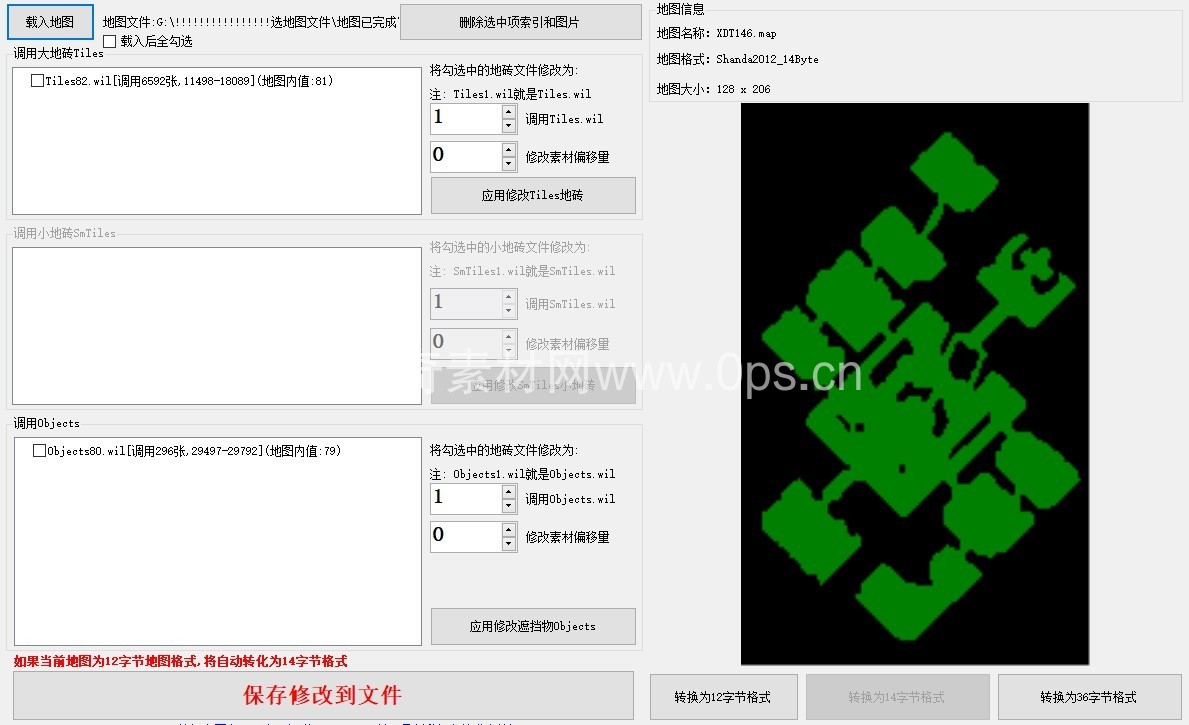
Task: Click the green map preview image
Action: [914, 383]
